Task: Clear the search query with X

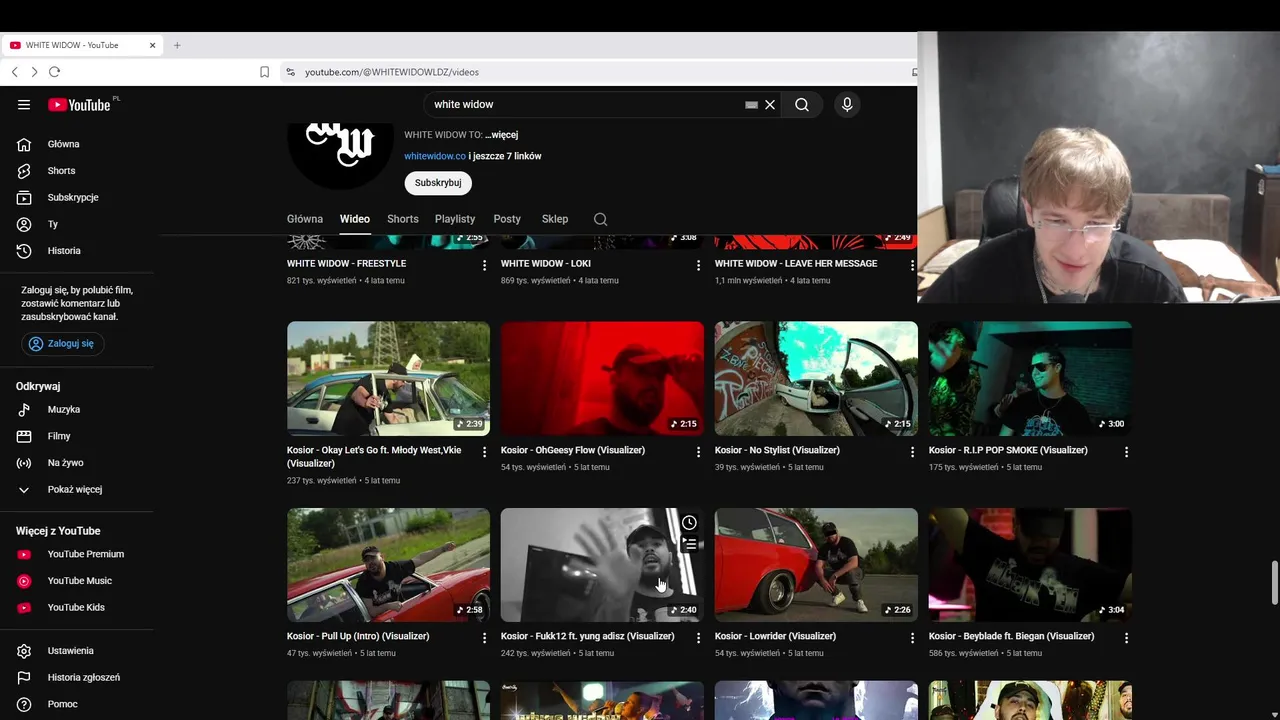Action: (x=770, y=105)
